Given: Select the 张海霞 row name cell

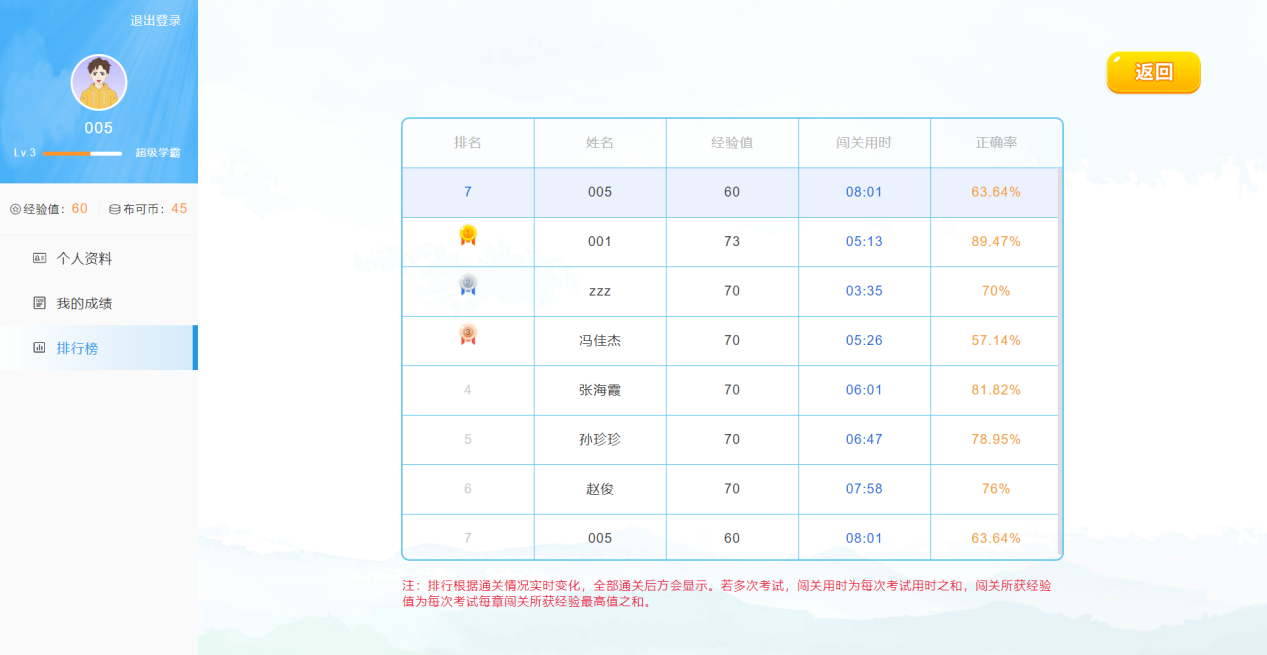Looking at the screenshot, I should 600,390.
